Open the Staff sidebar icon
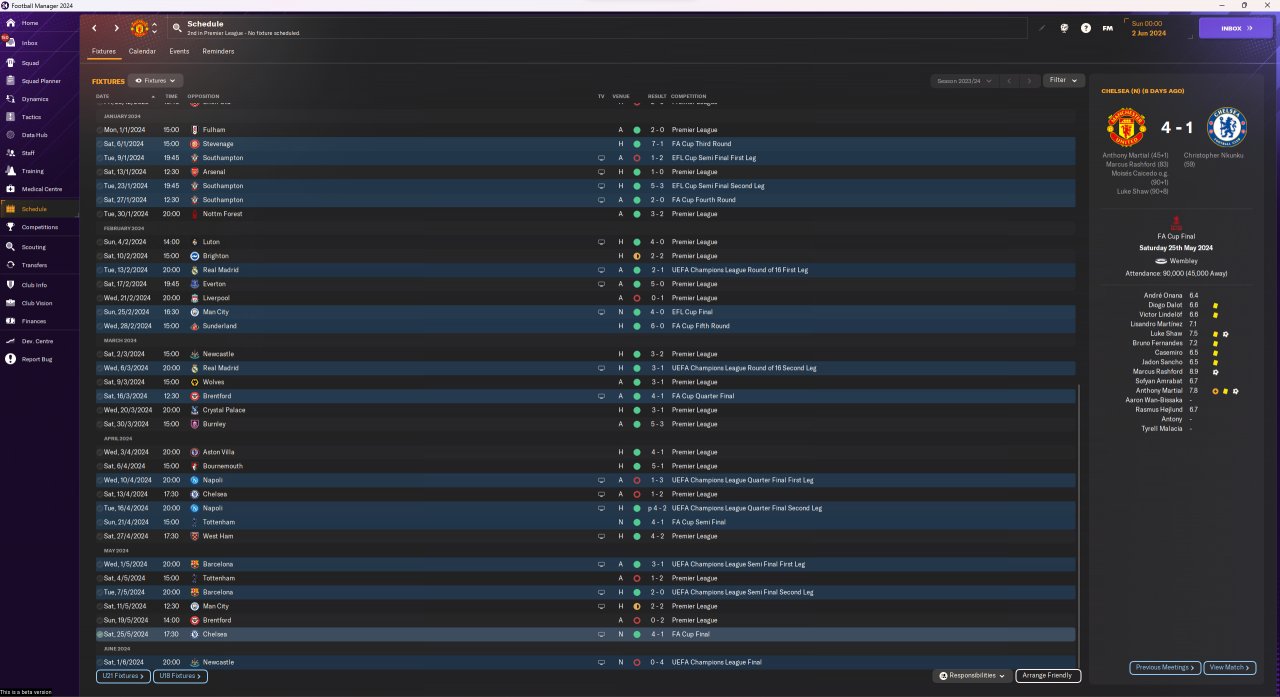Viewport: 1280px width, 697px height. pos(9,153)
